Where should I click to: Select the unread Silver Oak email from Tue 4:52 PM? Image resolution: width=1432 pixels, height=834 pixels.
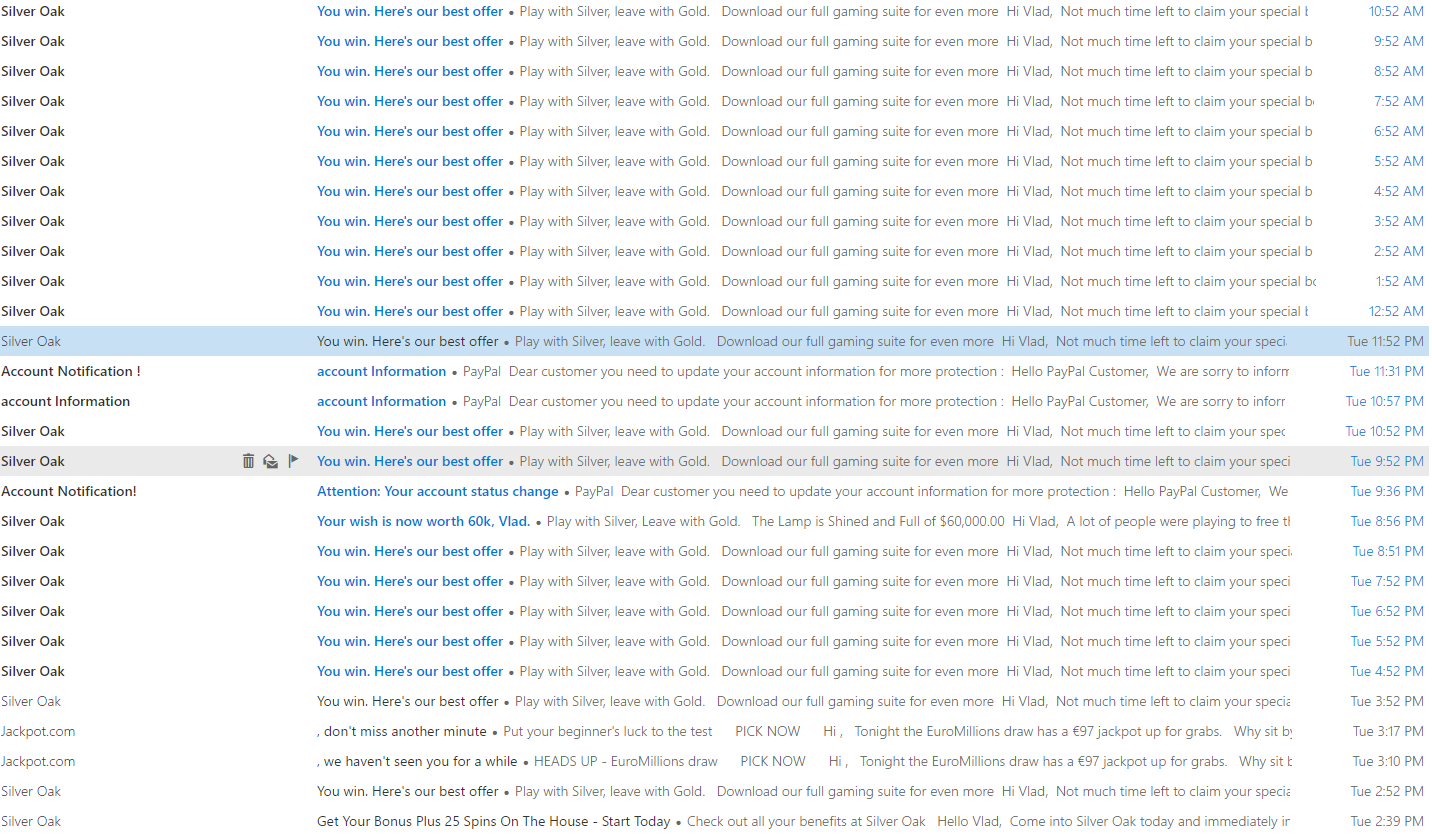(x=716, y=671)
